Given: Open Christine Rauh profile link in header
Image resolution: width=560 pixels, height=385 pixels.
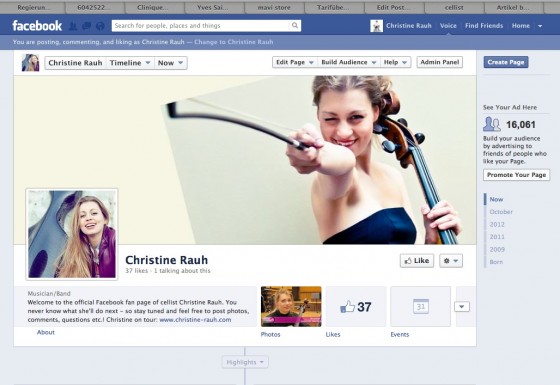Looking at the screenshot, I should pos(409,26).
